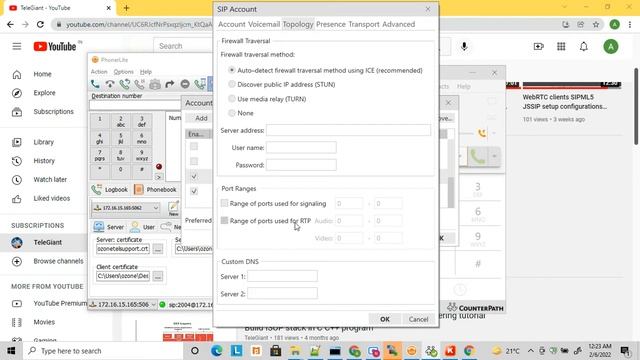Switch to the User tab in PhonerLite
Image resolution: width=640 pixels, height=360 pixels.
(x=143, y=227)
